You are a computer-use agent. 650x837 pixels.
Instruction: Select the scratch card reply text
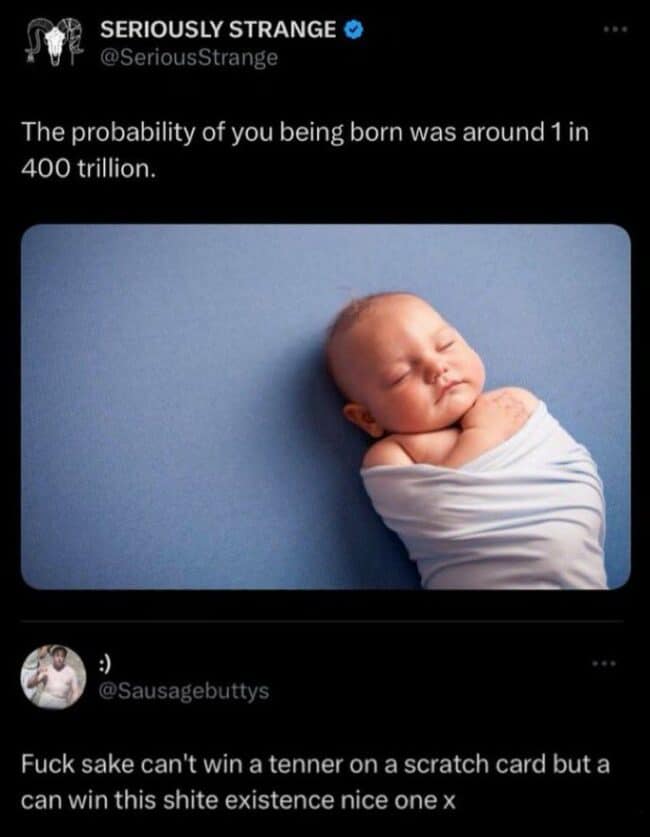[315, 782]
